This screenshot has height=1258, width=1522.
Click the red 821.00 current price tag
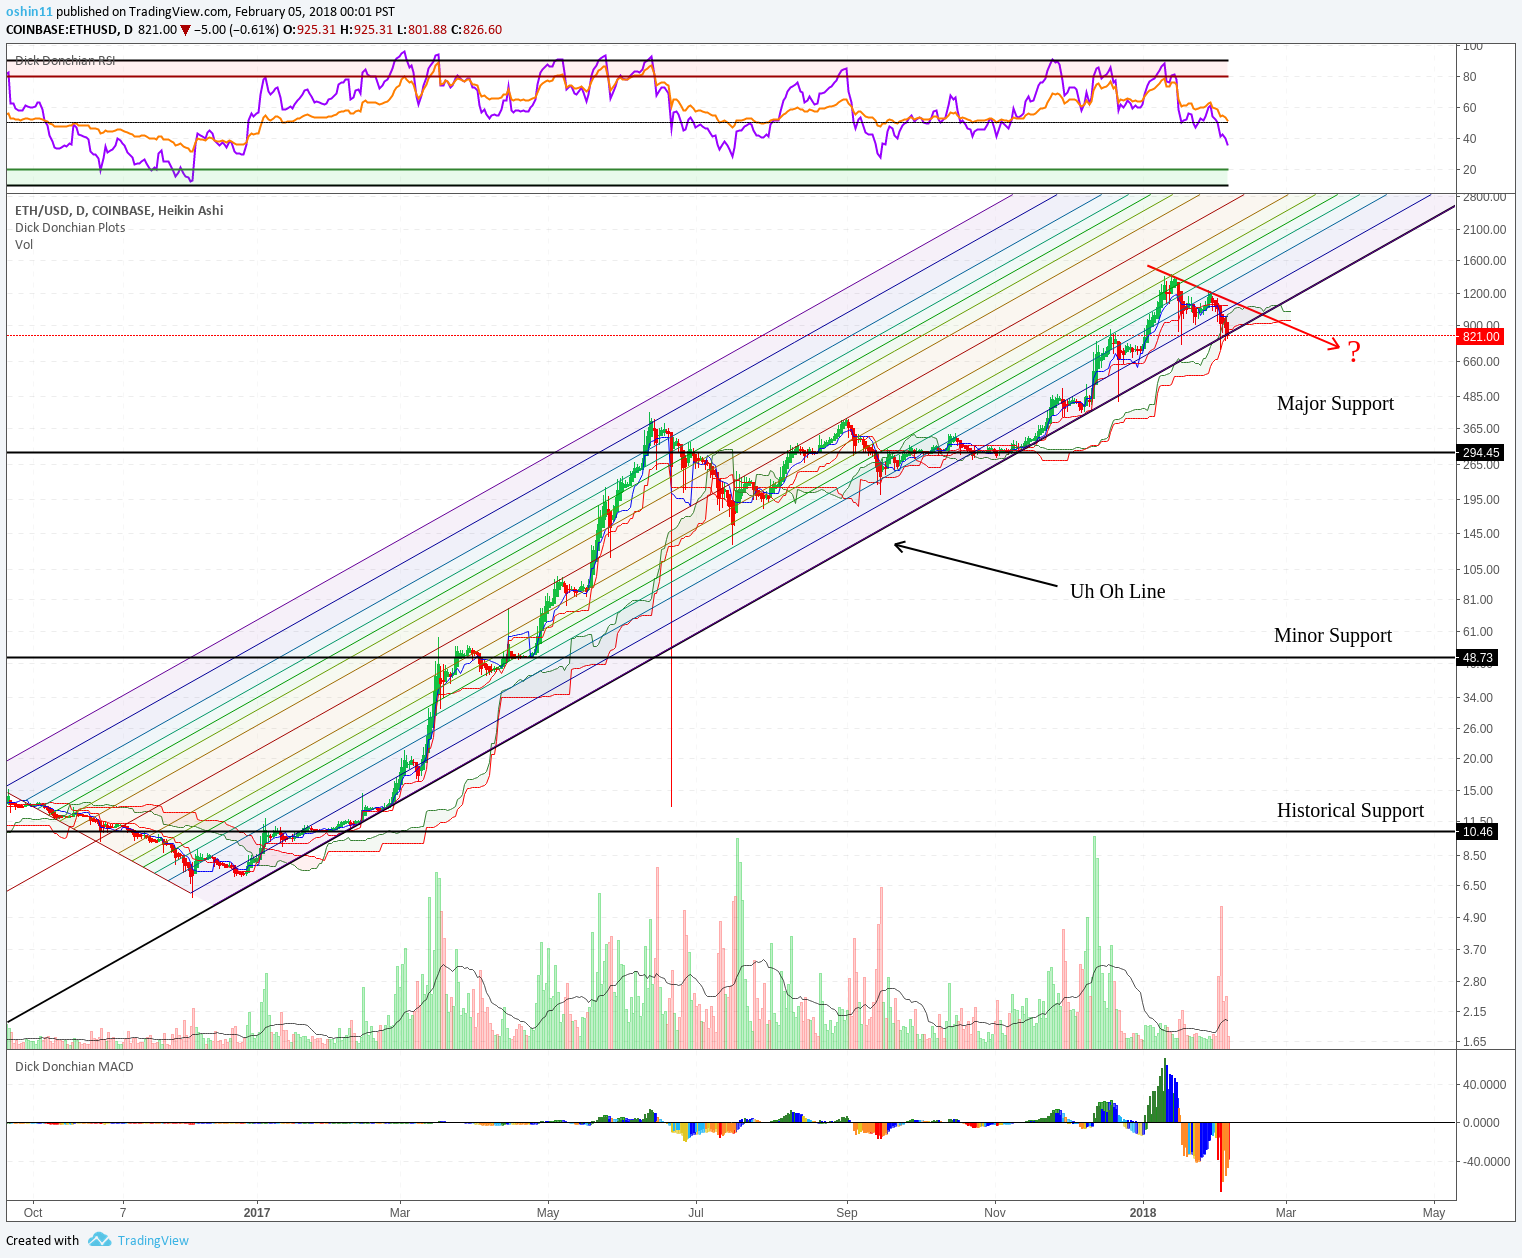(1480, 336)
